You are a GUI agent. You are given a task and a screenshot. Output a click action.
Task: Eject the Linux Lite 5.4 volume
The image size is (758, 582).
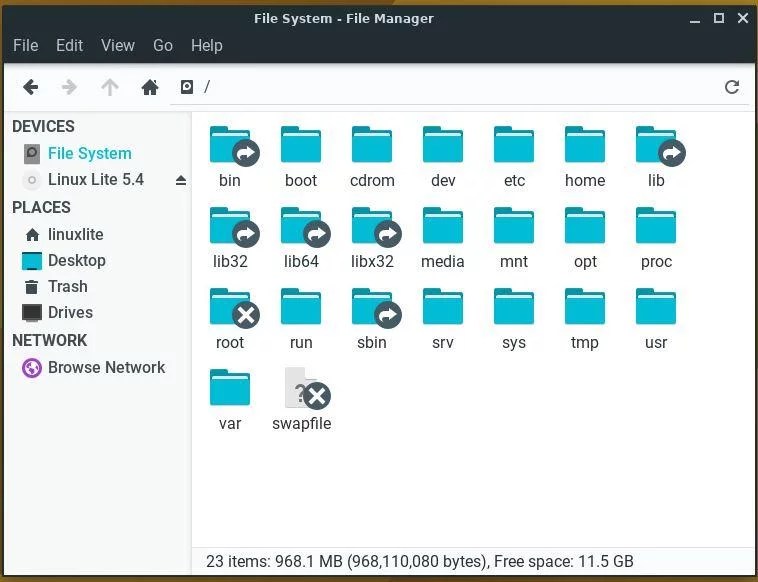pyautogui.click(x=181, y=180)
